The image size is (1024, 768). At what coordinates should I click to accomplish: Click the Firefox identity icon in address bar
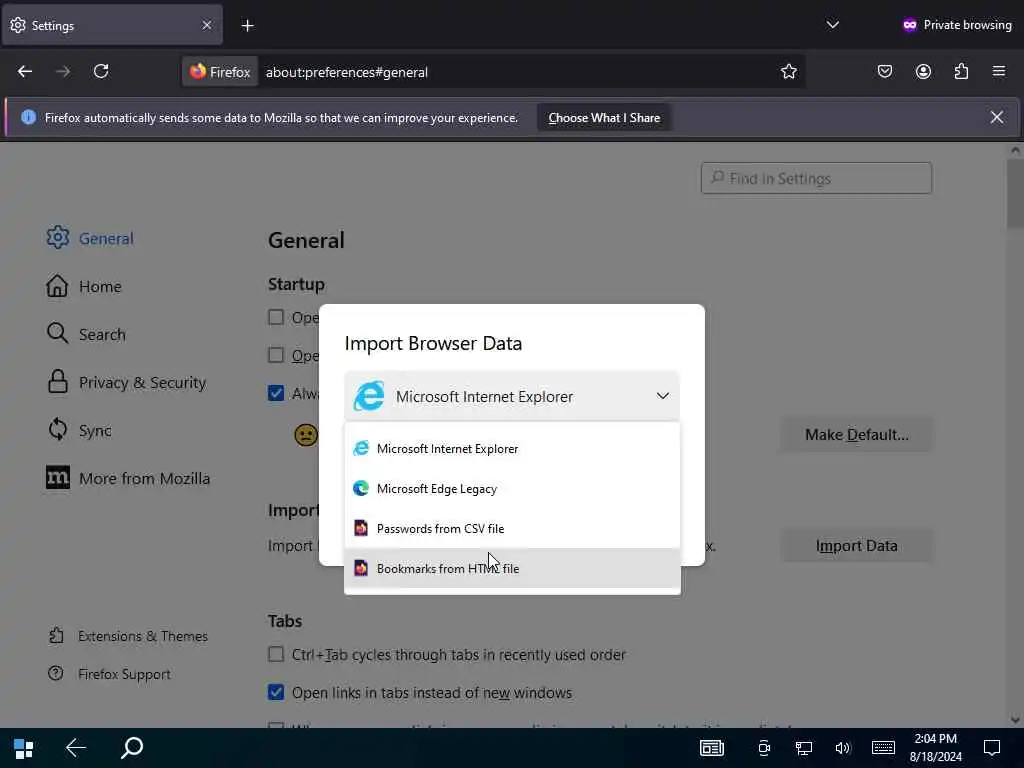[x=220, y=72]
